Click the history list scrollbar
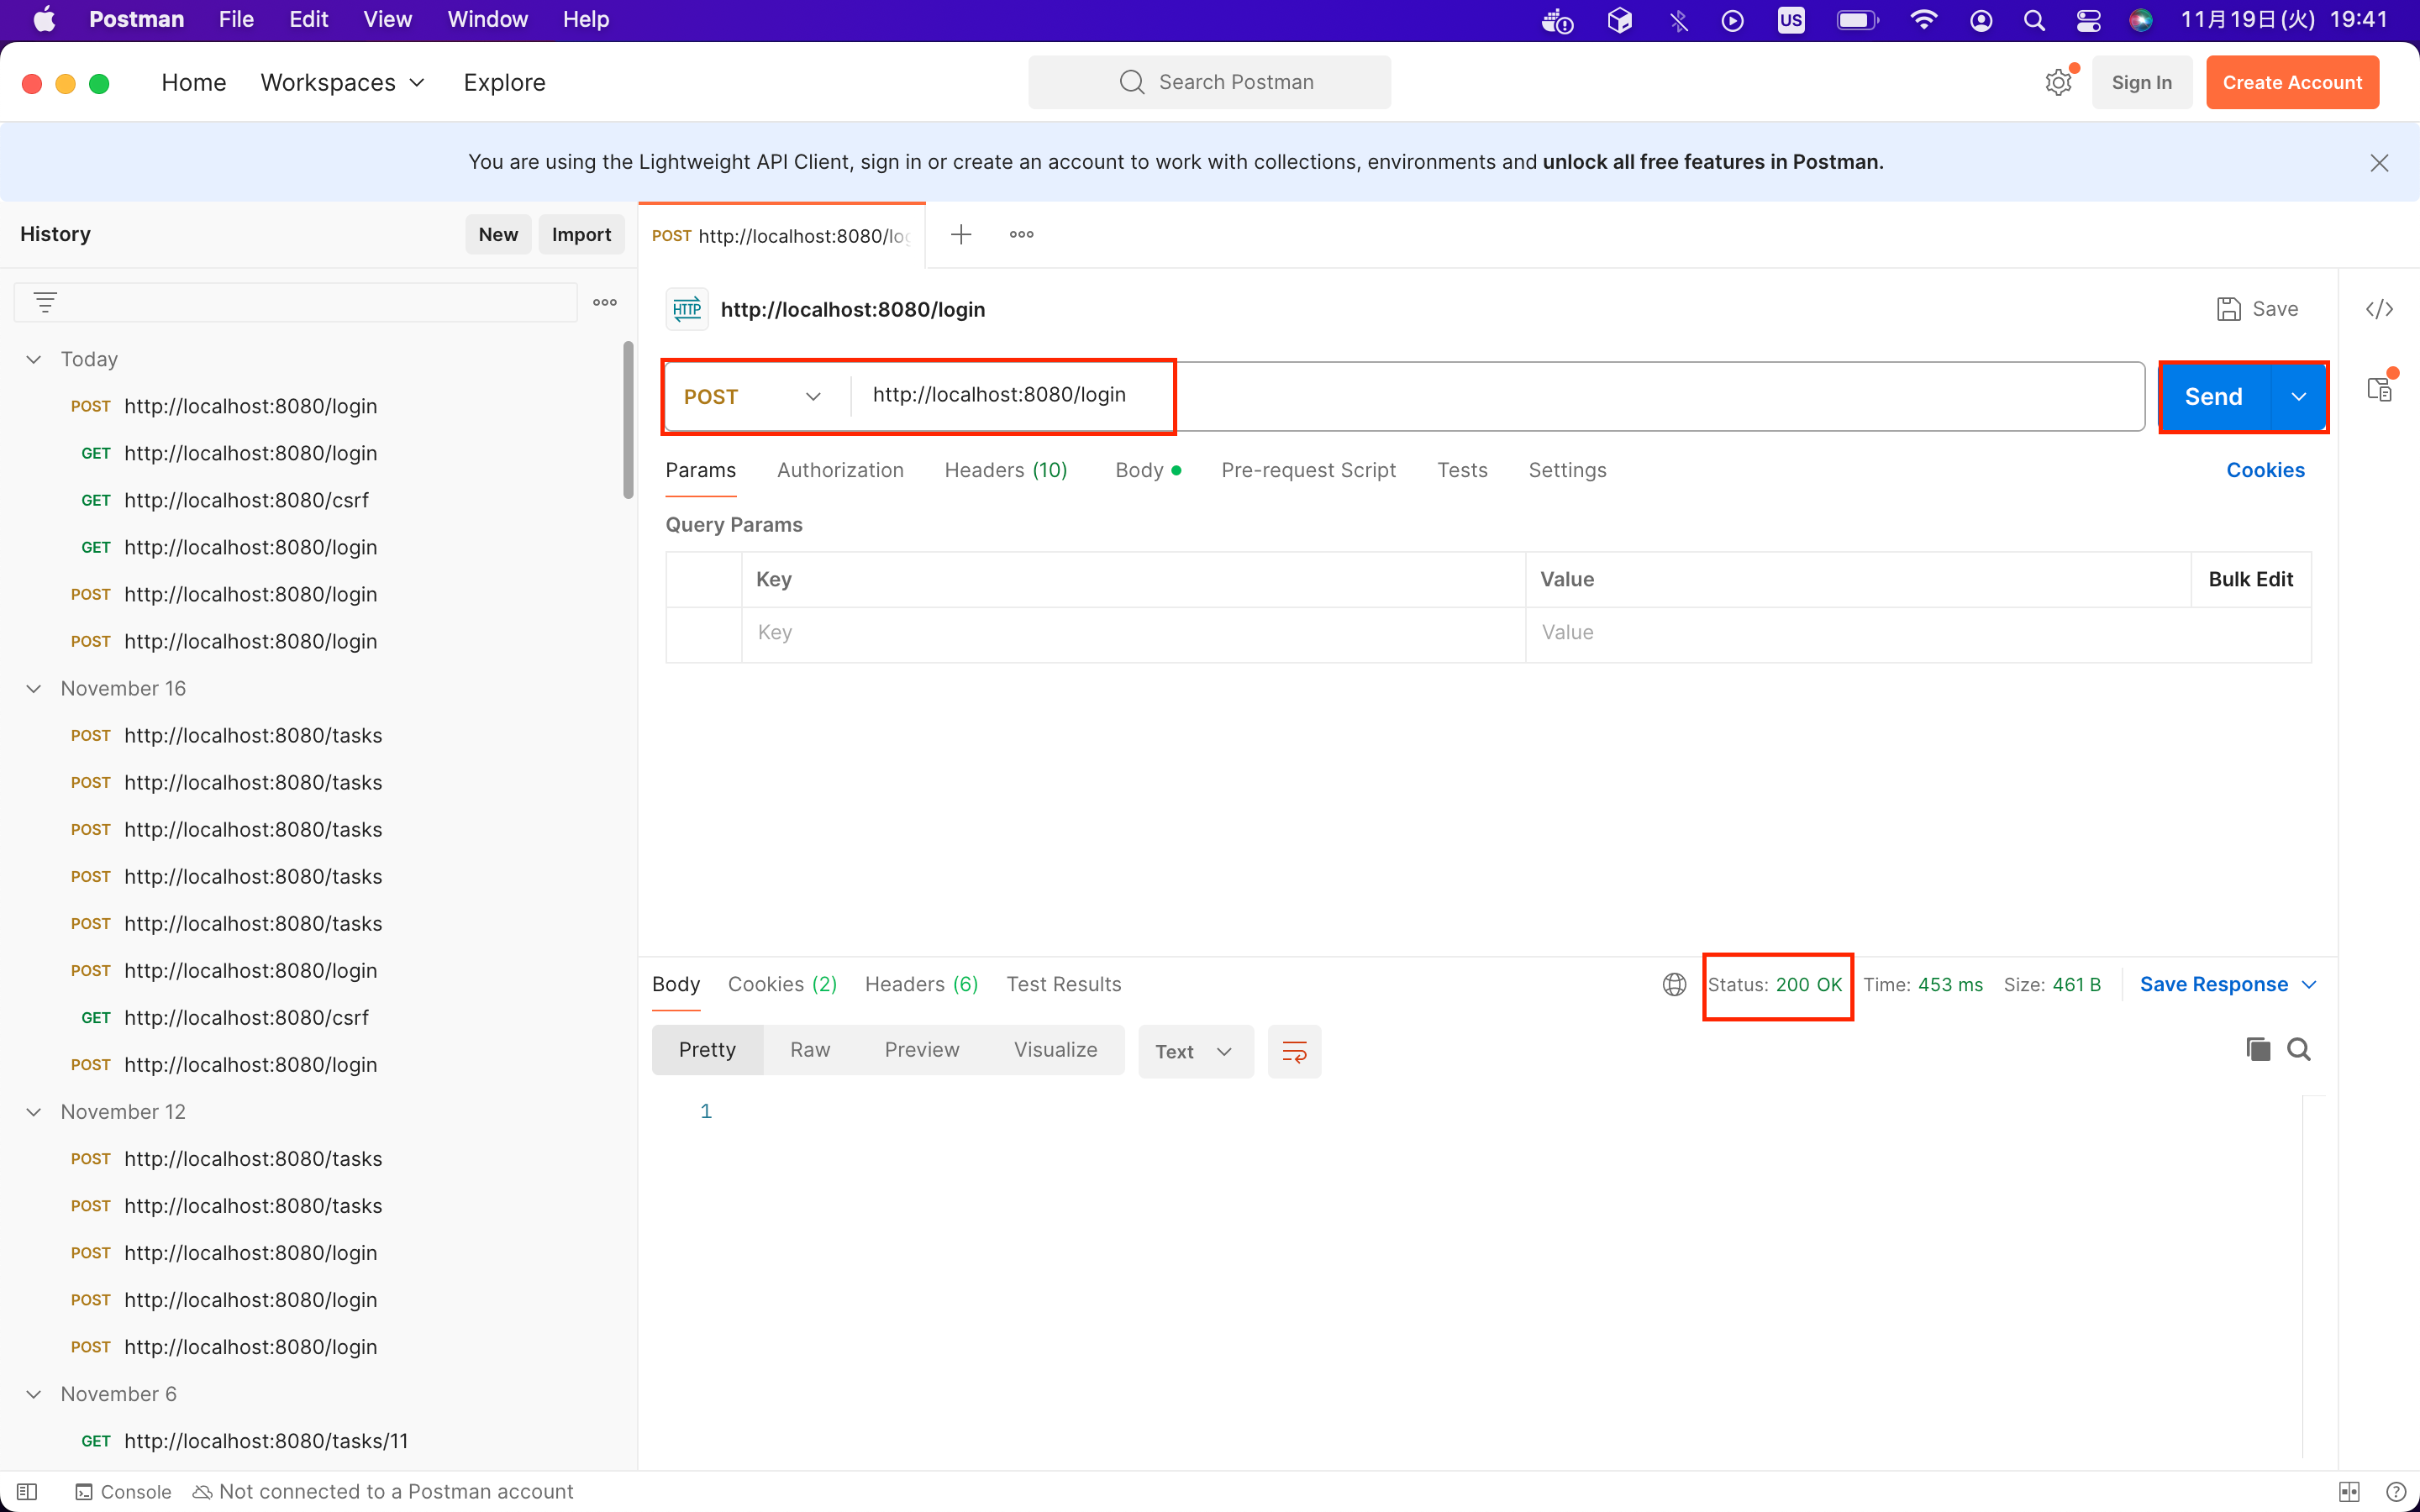This screenshot has height=1512, width=2420. [628, 420]
